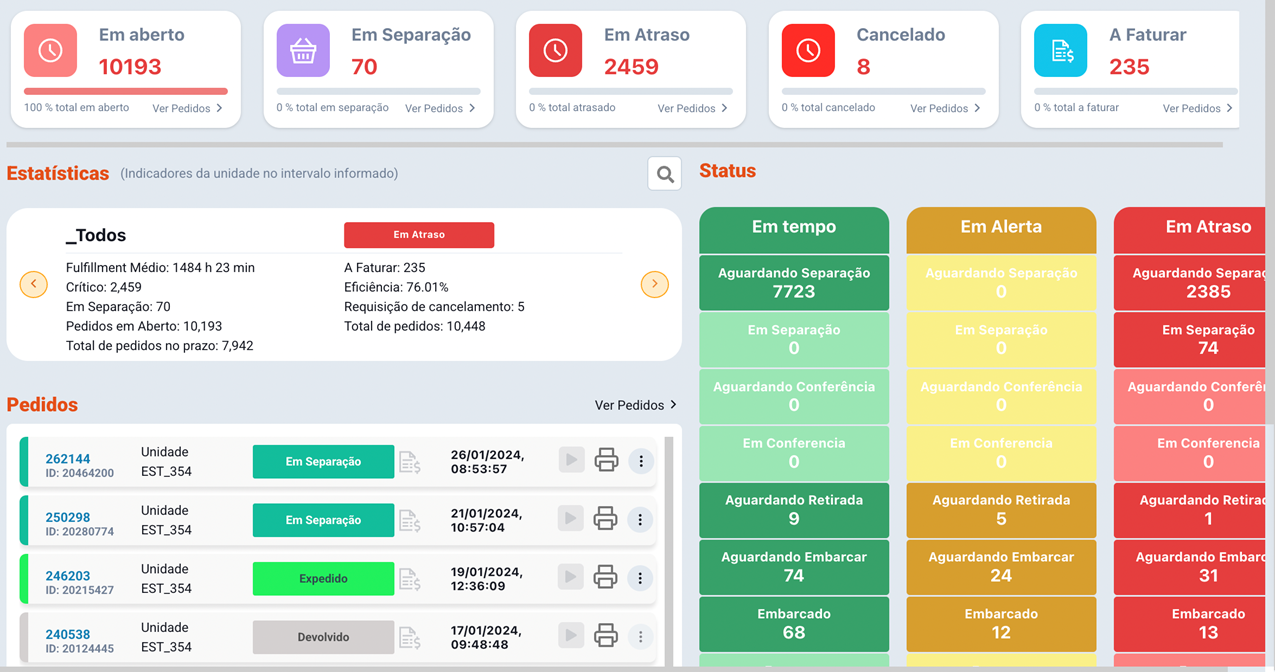Click the invoice icon on A Faturar card

click(x=1060, y=48)
